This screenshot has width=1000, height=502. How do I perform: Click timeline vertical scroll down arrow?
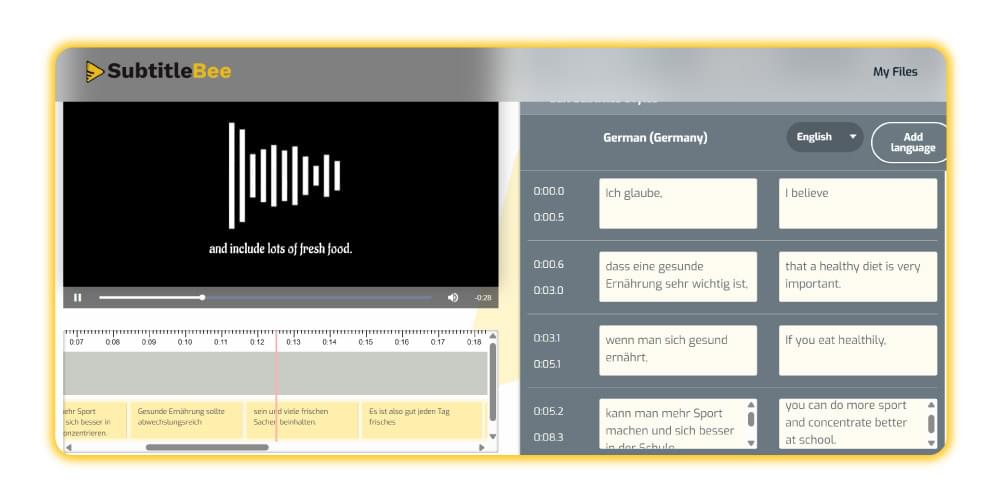pyautogui.click(x=492, y=437)
